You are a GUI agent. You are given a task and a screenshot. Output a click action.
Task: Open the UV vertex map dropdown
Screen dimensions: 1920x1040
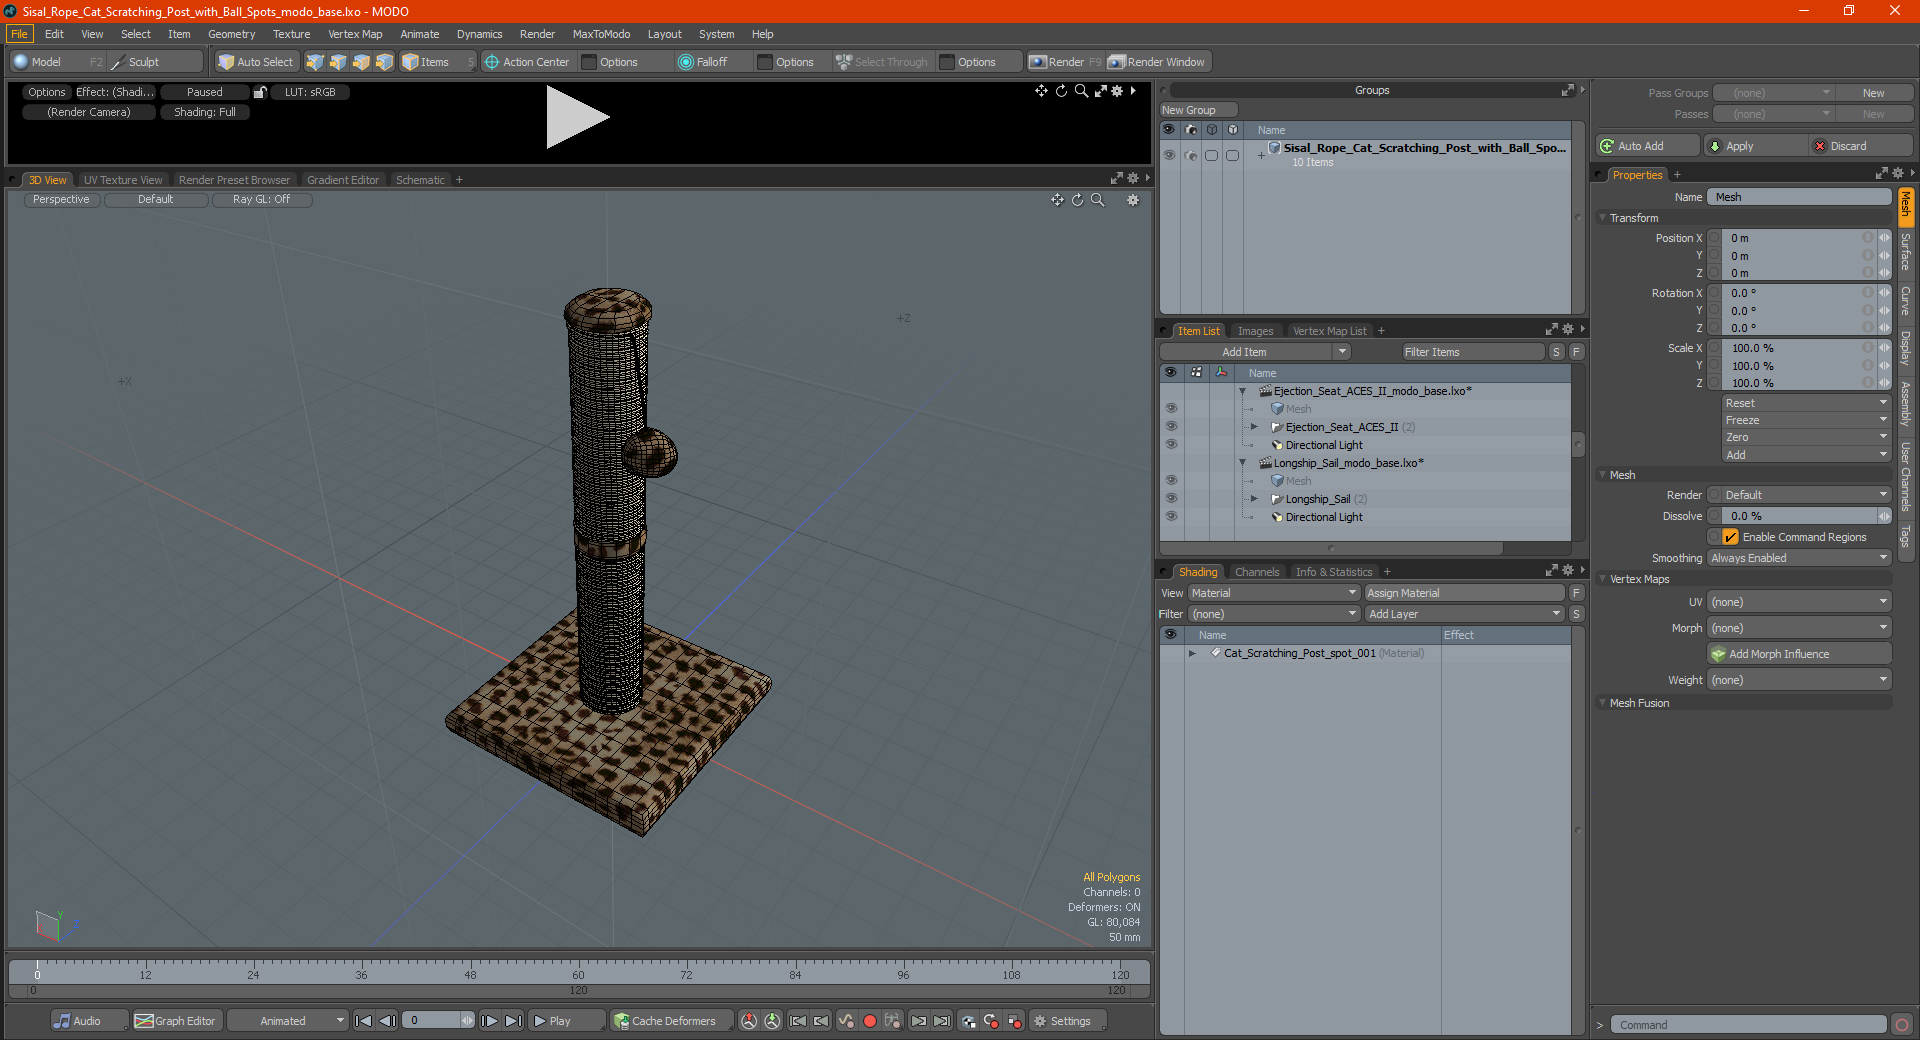tap(1799, 602)
